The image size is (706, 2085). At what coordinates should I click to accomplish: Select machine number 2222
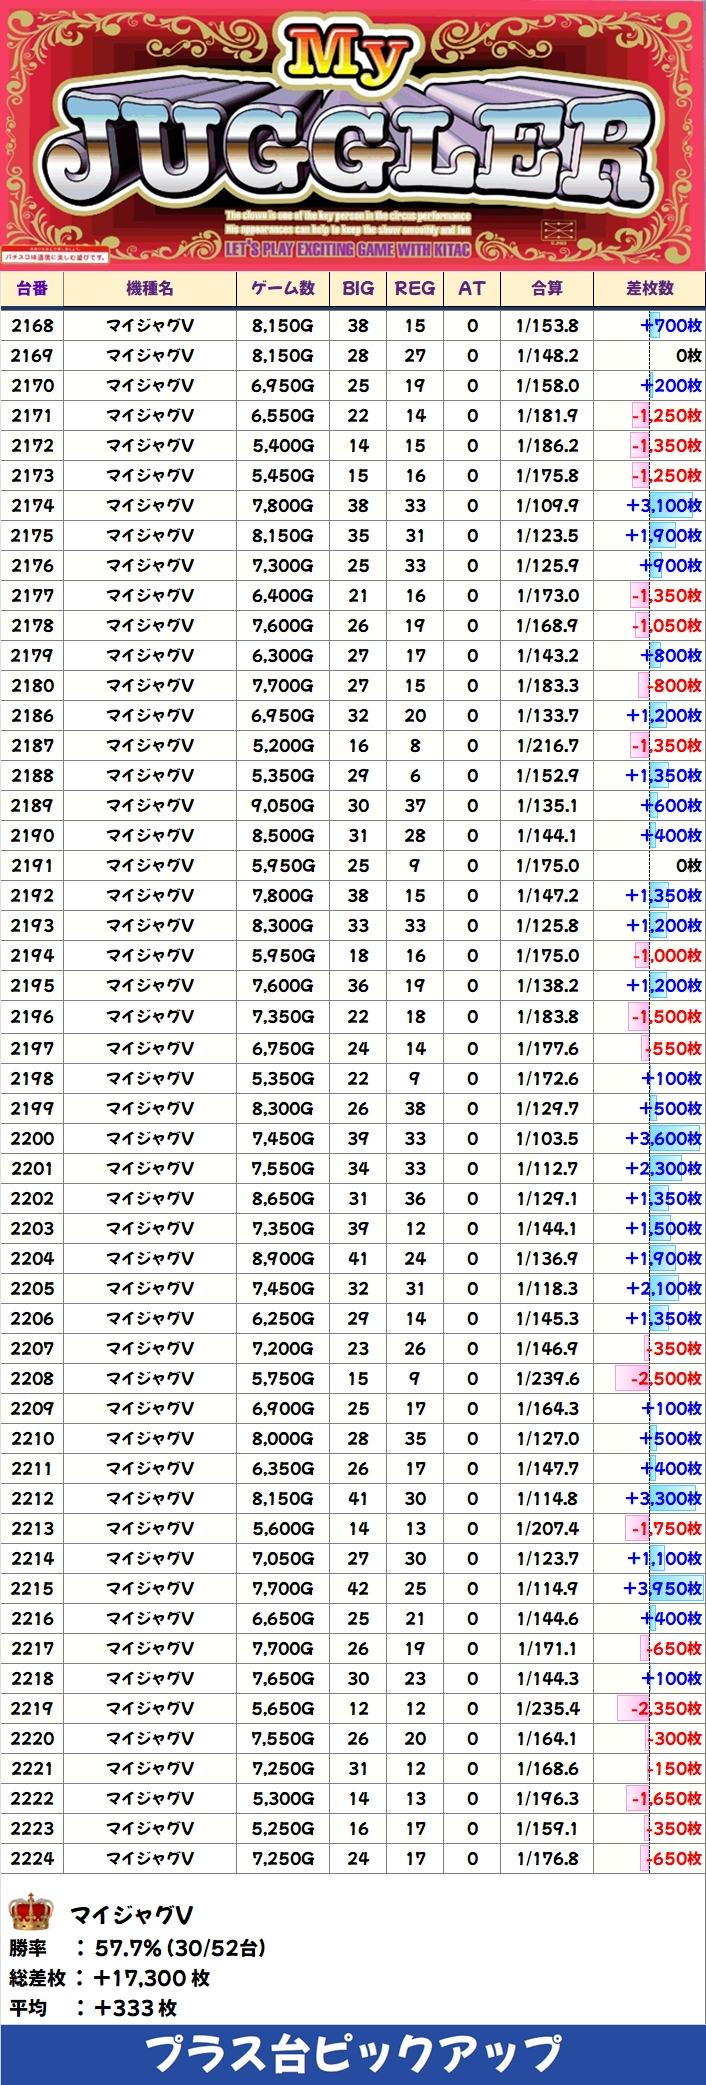[32, 1798]
